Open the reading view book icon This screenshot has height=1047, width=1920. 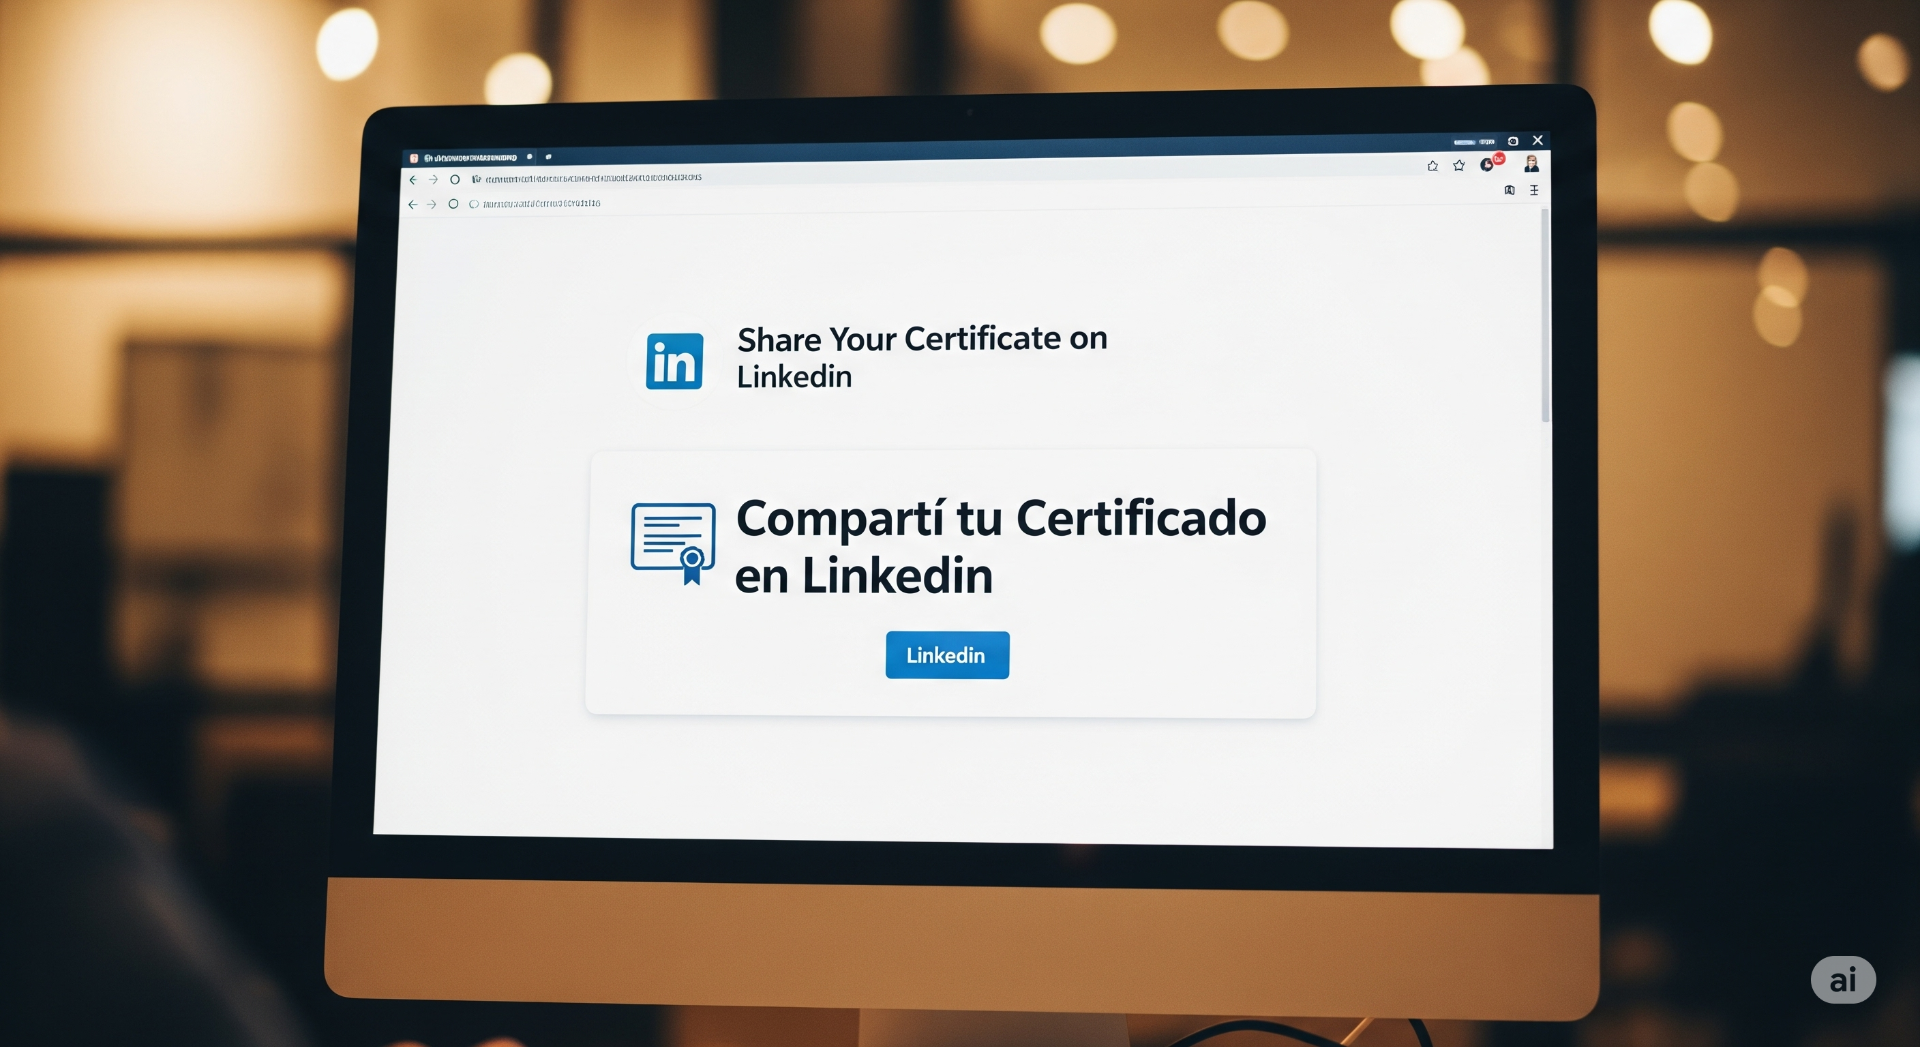pos(1510,190)
